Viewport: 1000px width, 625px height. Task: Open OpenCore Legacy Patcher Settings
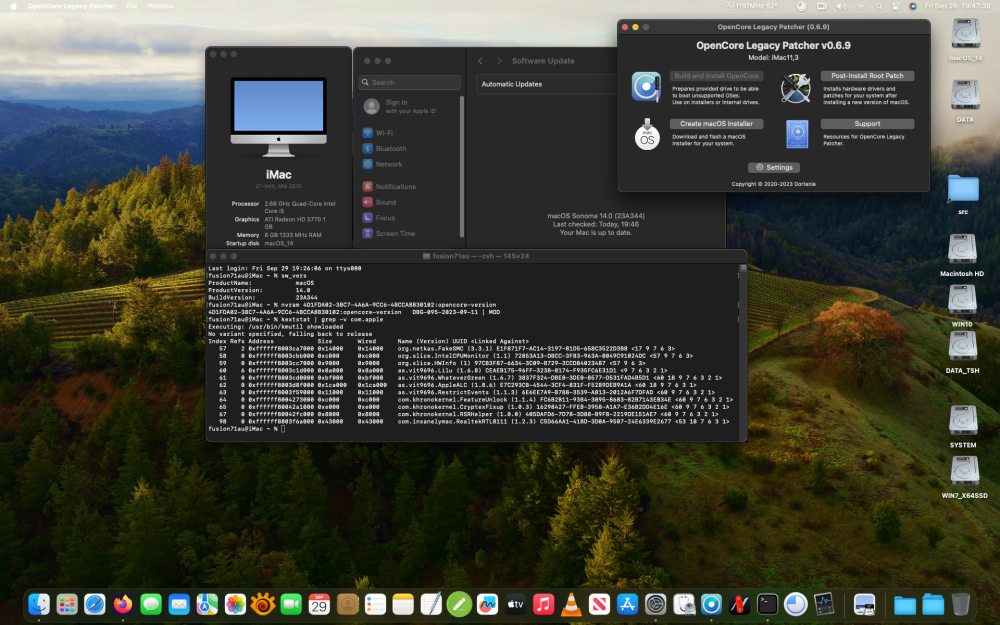coord(774,167)
